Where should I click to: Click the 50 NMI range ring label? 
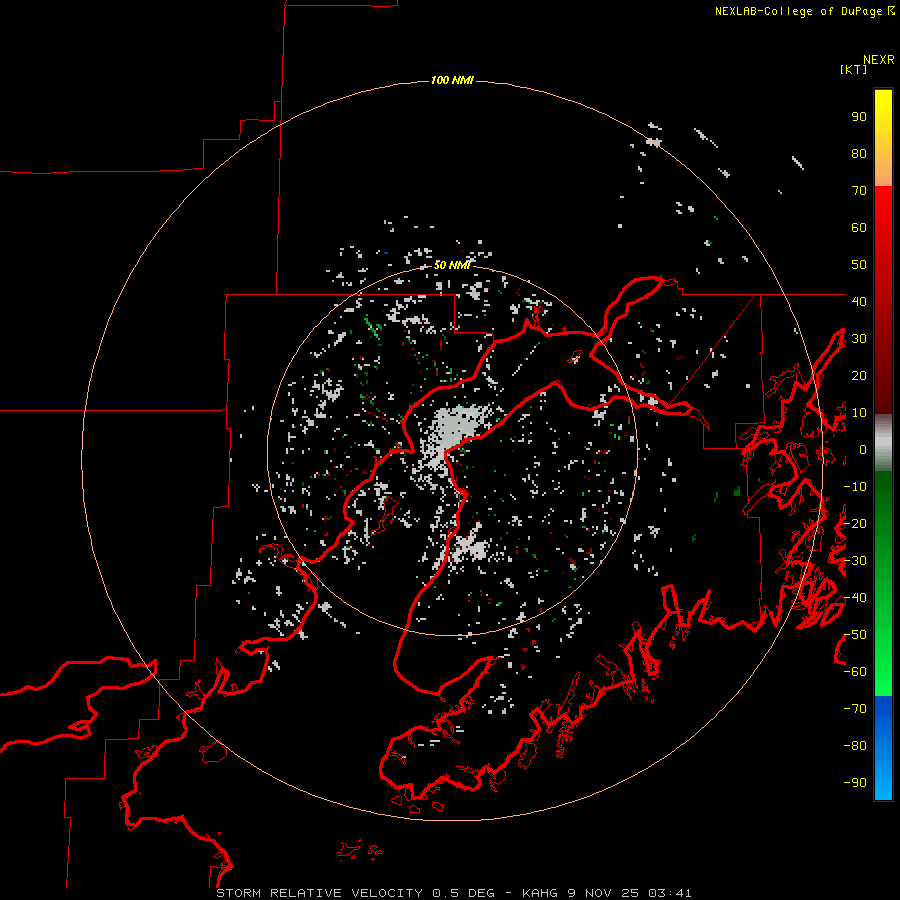click(x=452, y=265)
